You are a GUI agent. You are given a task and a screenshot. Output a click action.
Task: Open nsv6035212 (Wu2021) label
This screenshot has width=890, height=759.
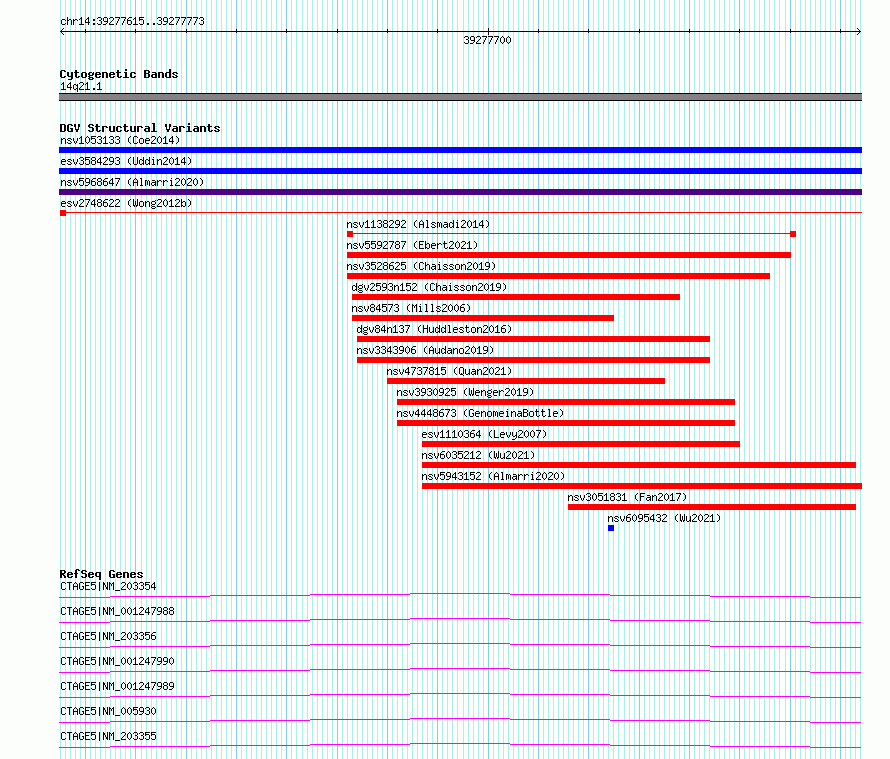pyautogui.click(x=478, y=455)
